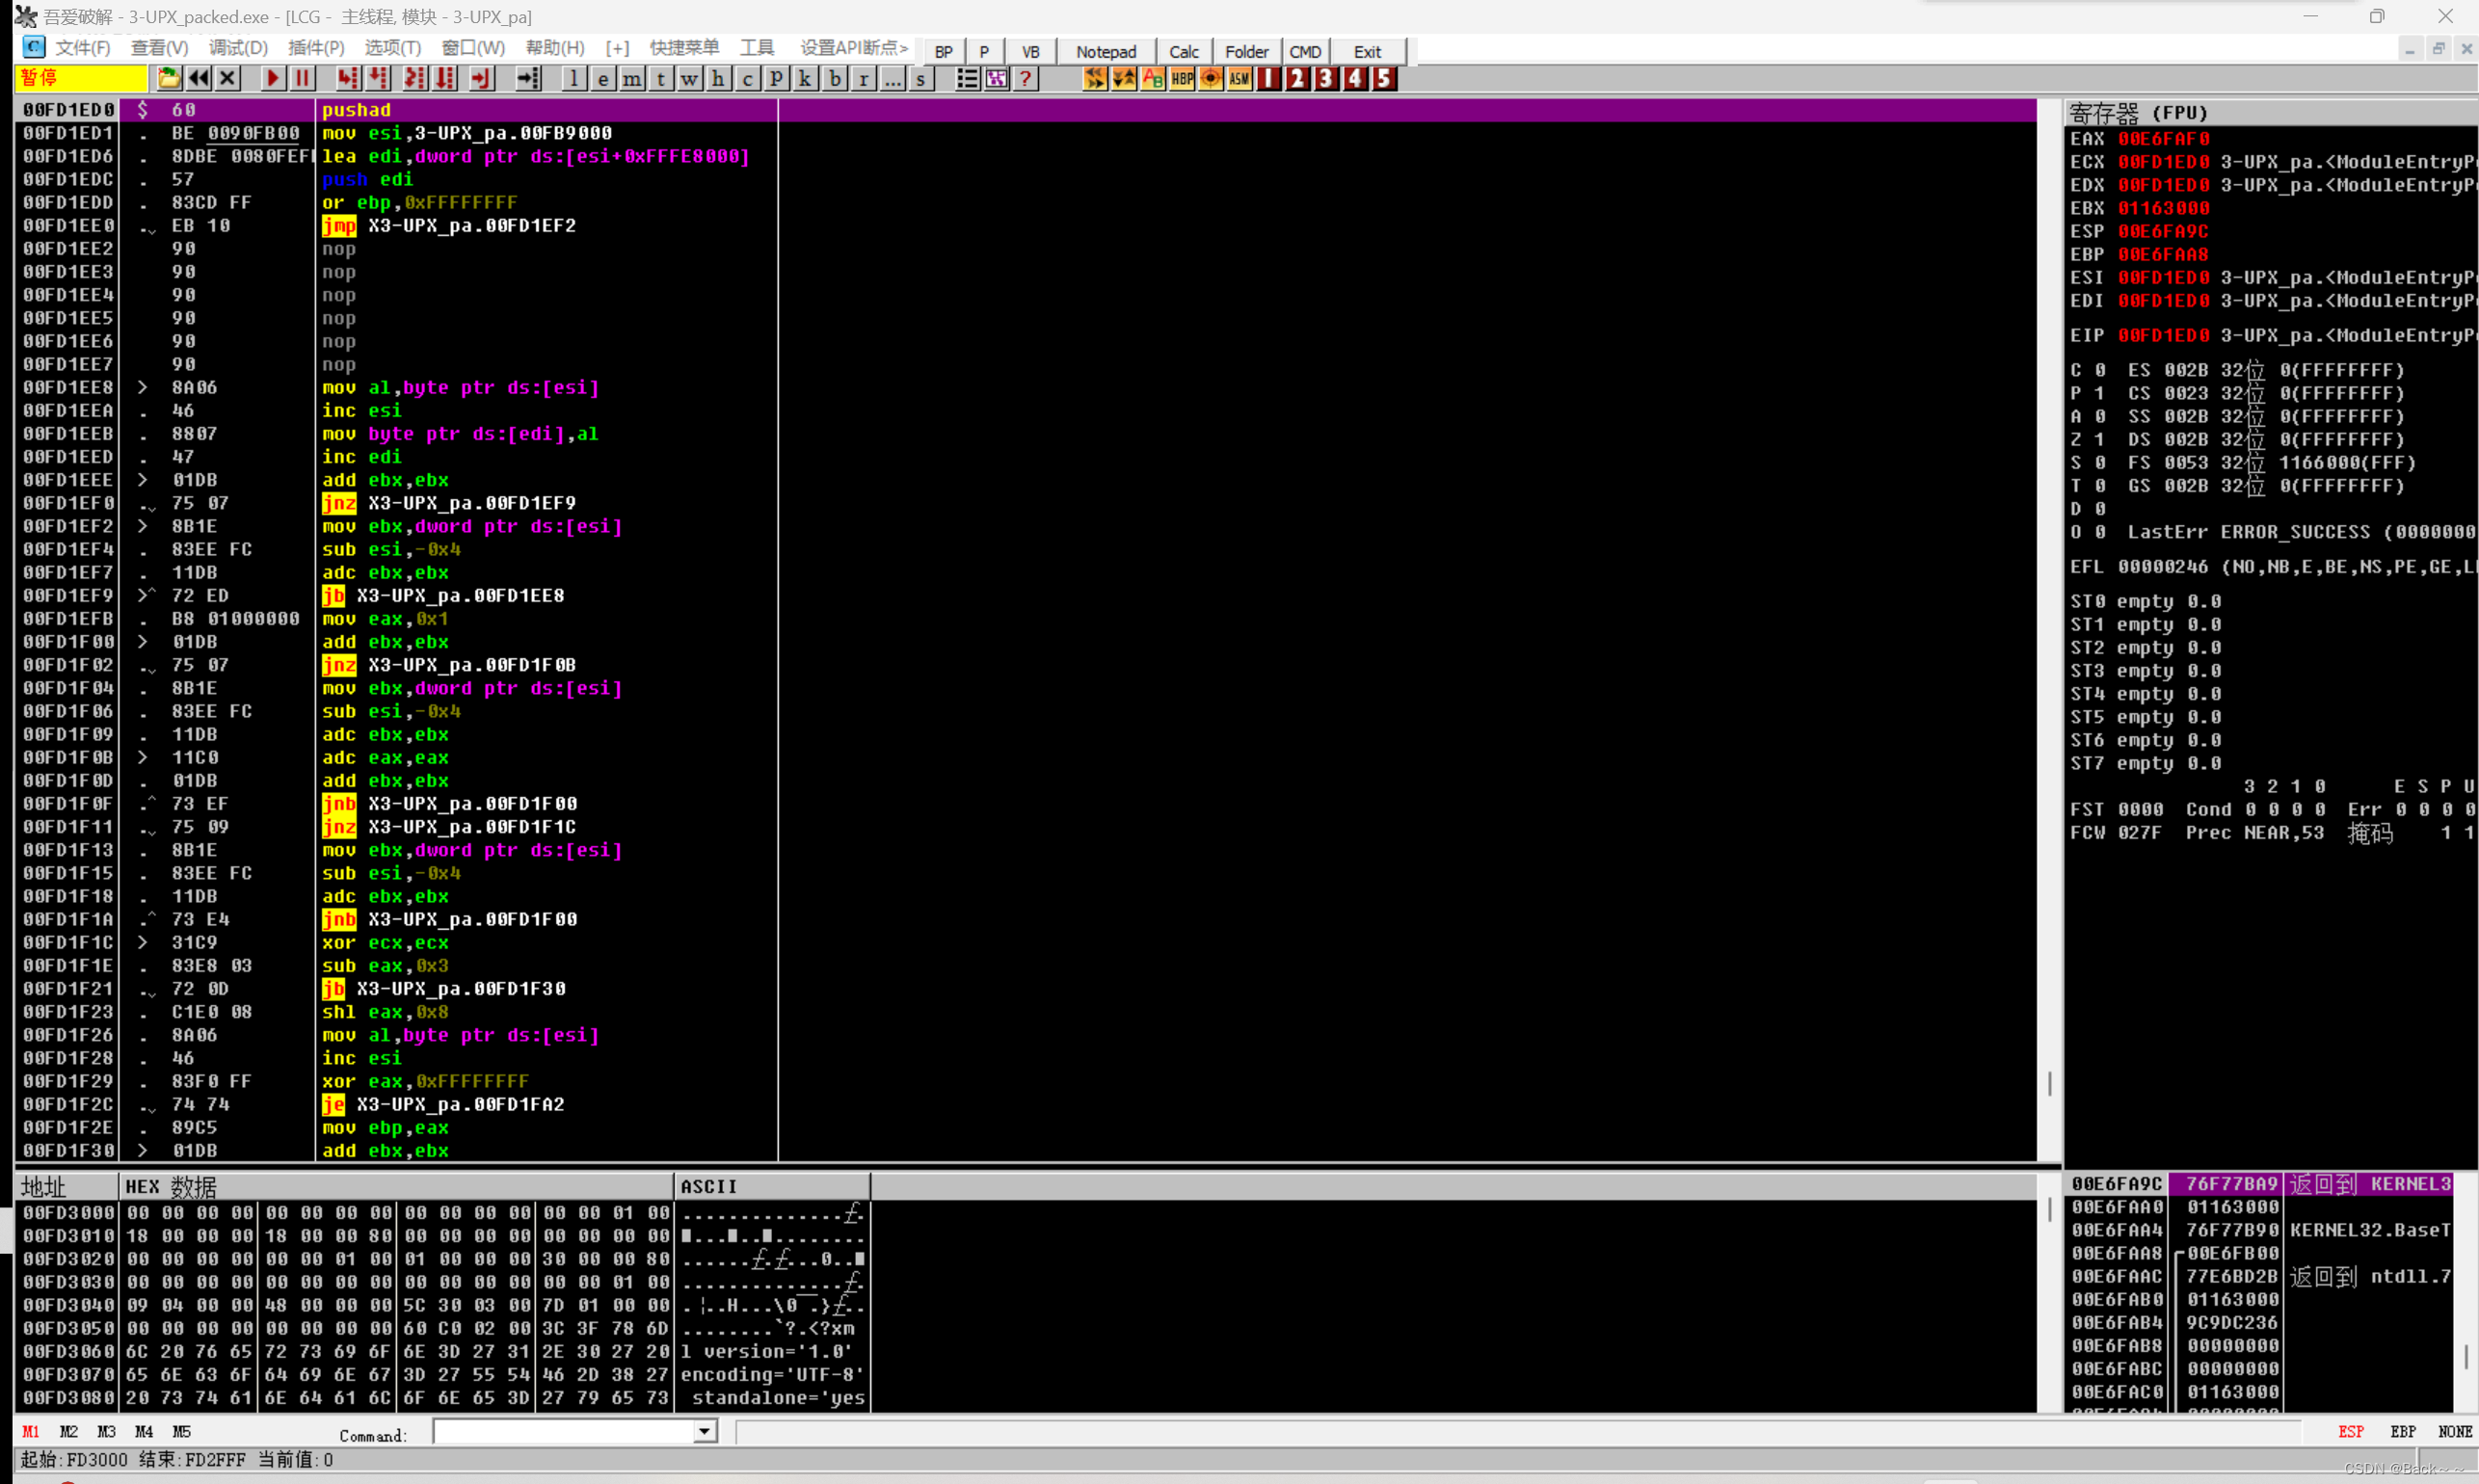Switch stack view to EBP mode
2479x1484 pixels.
pos(2402,1432)
